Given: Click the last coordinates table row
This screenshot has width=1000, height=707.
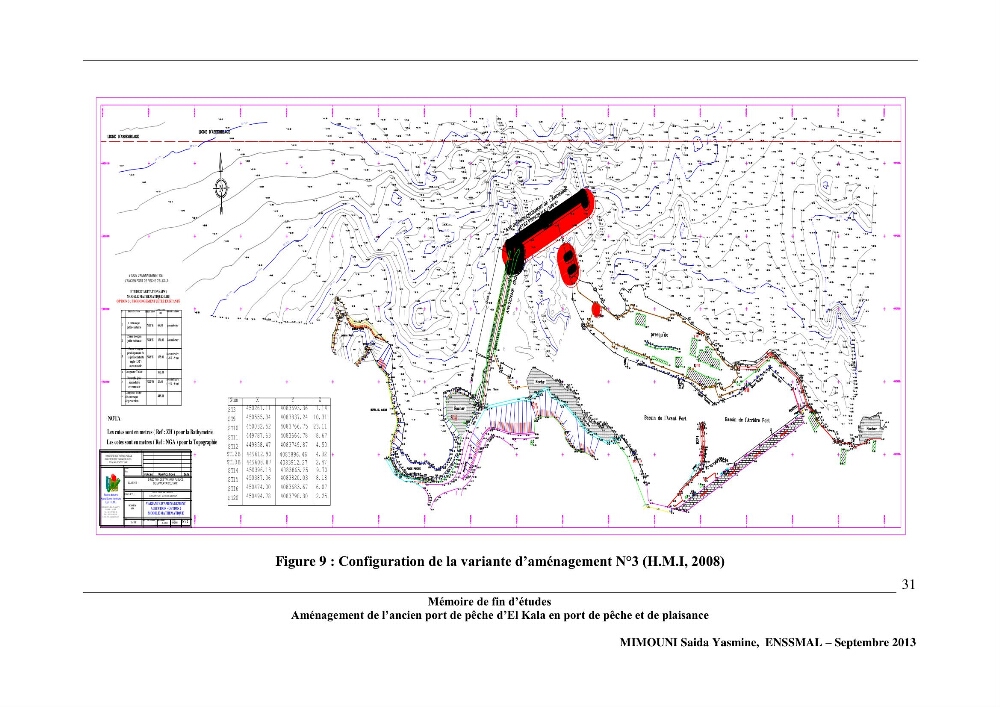Looking at the screenshot, I should pyautogui.click(x=279, y=496).
